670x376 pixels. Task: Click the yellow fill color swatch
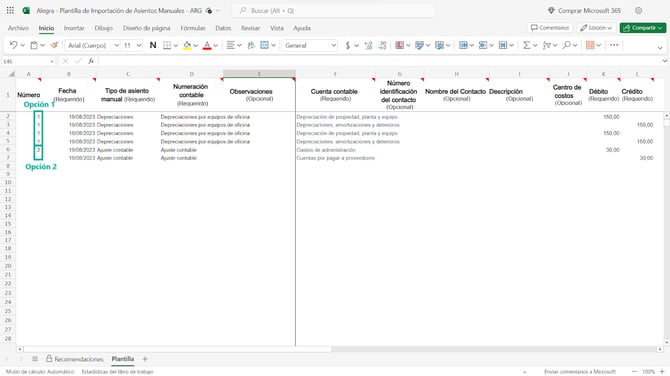[187, 45]
